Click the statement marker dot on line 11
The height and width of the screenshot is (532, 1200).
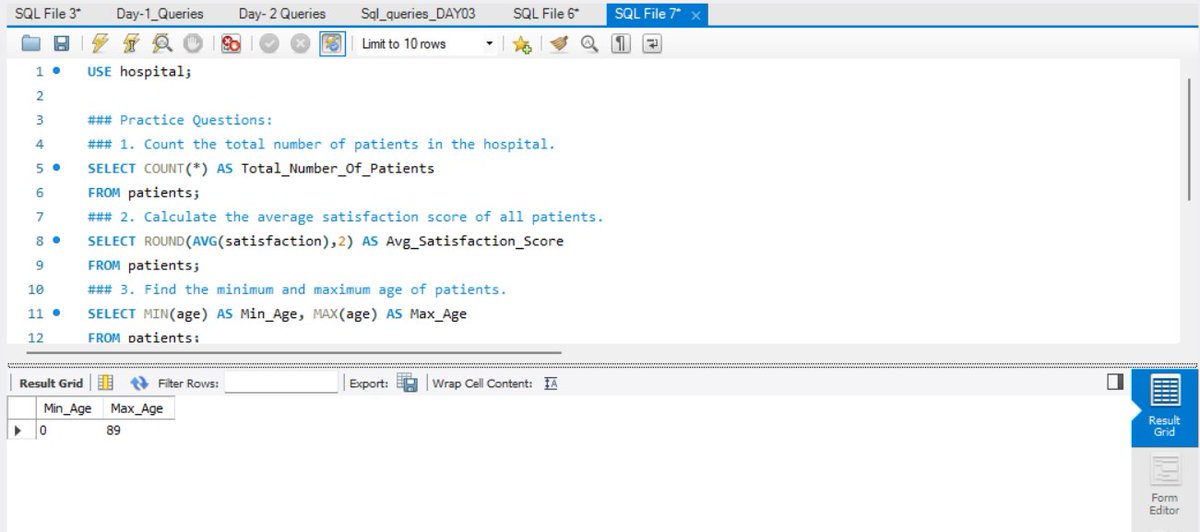[x=56, y=313]
